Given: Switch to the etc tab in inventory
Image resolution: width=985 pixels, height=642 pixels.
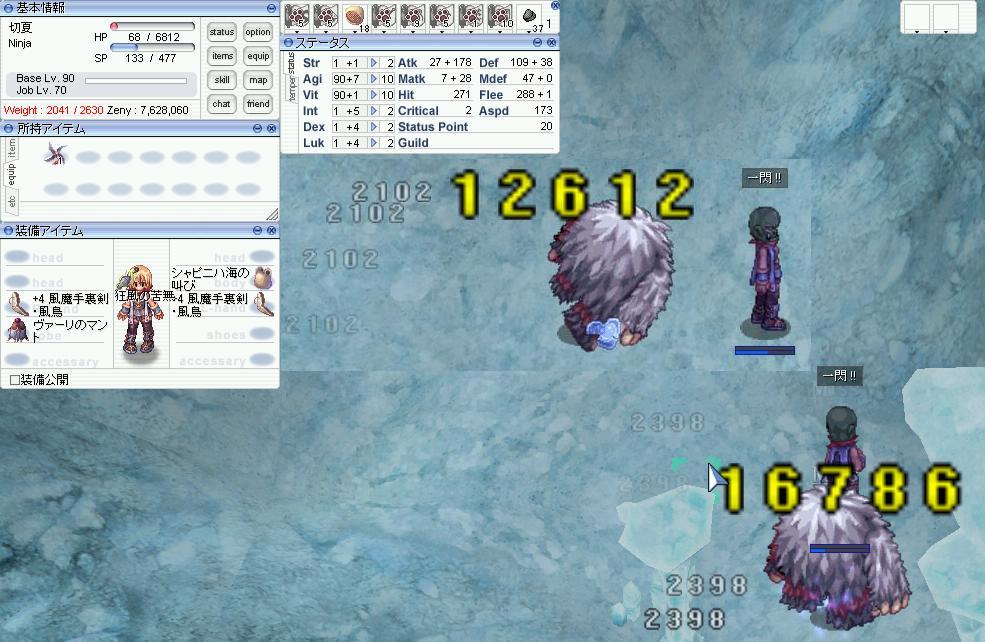Looking at the screenshot, I should 11,202.
